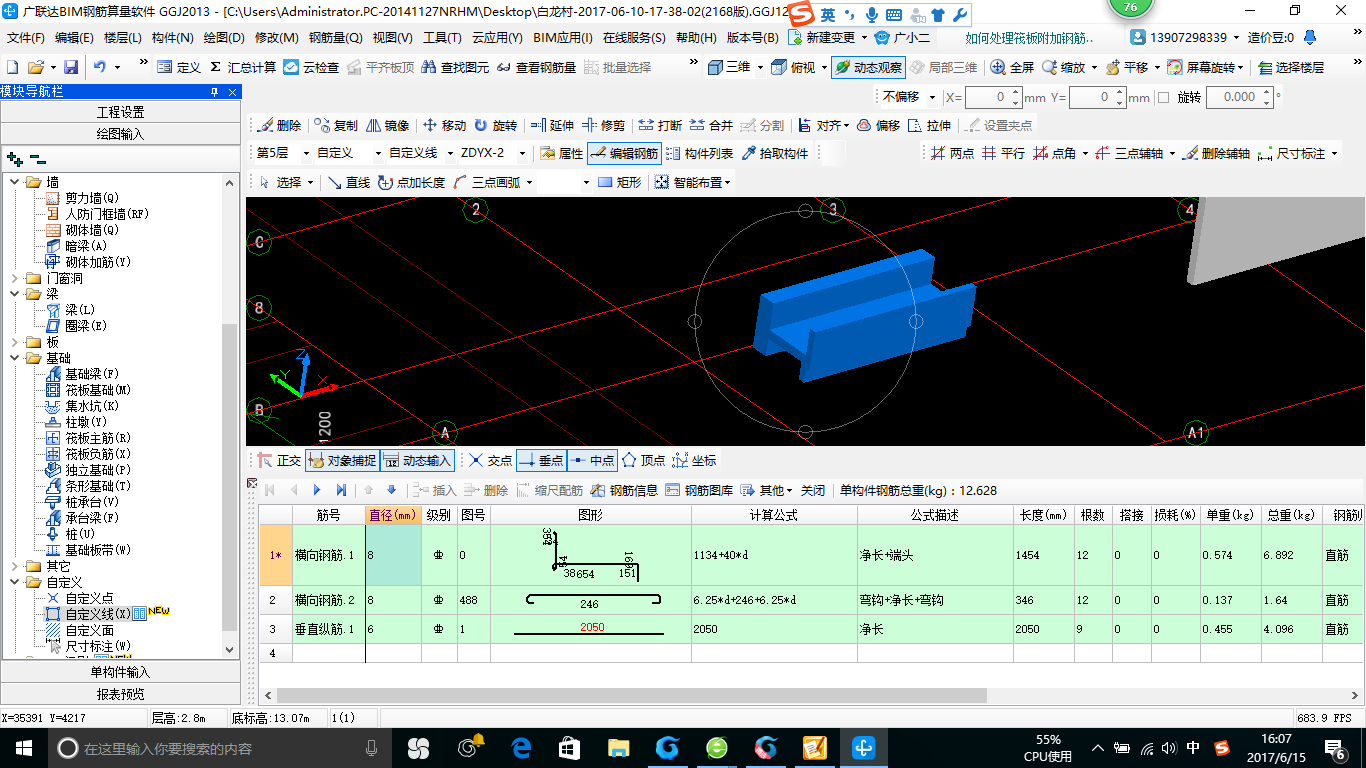The image size is (1366, 768).
Task: Open the 汇总计算 calculation tool
Action: [x=243, y=67]
